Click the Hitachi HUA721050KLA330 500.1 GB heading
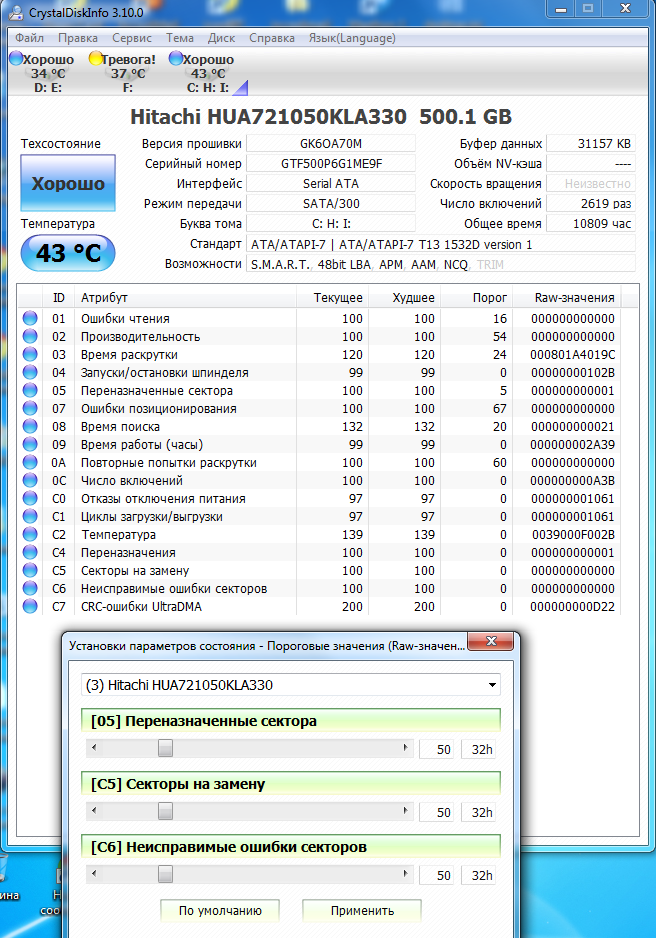Viewport: 656px width, 938px height. pos(321,117)
